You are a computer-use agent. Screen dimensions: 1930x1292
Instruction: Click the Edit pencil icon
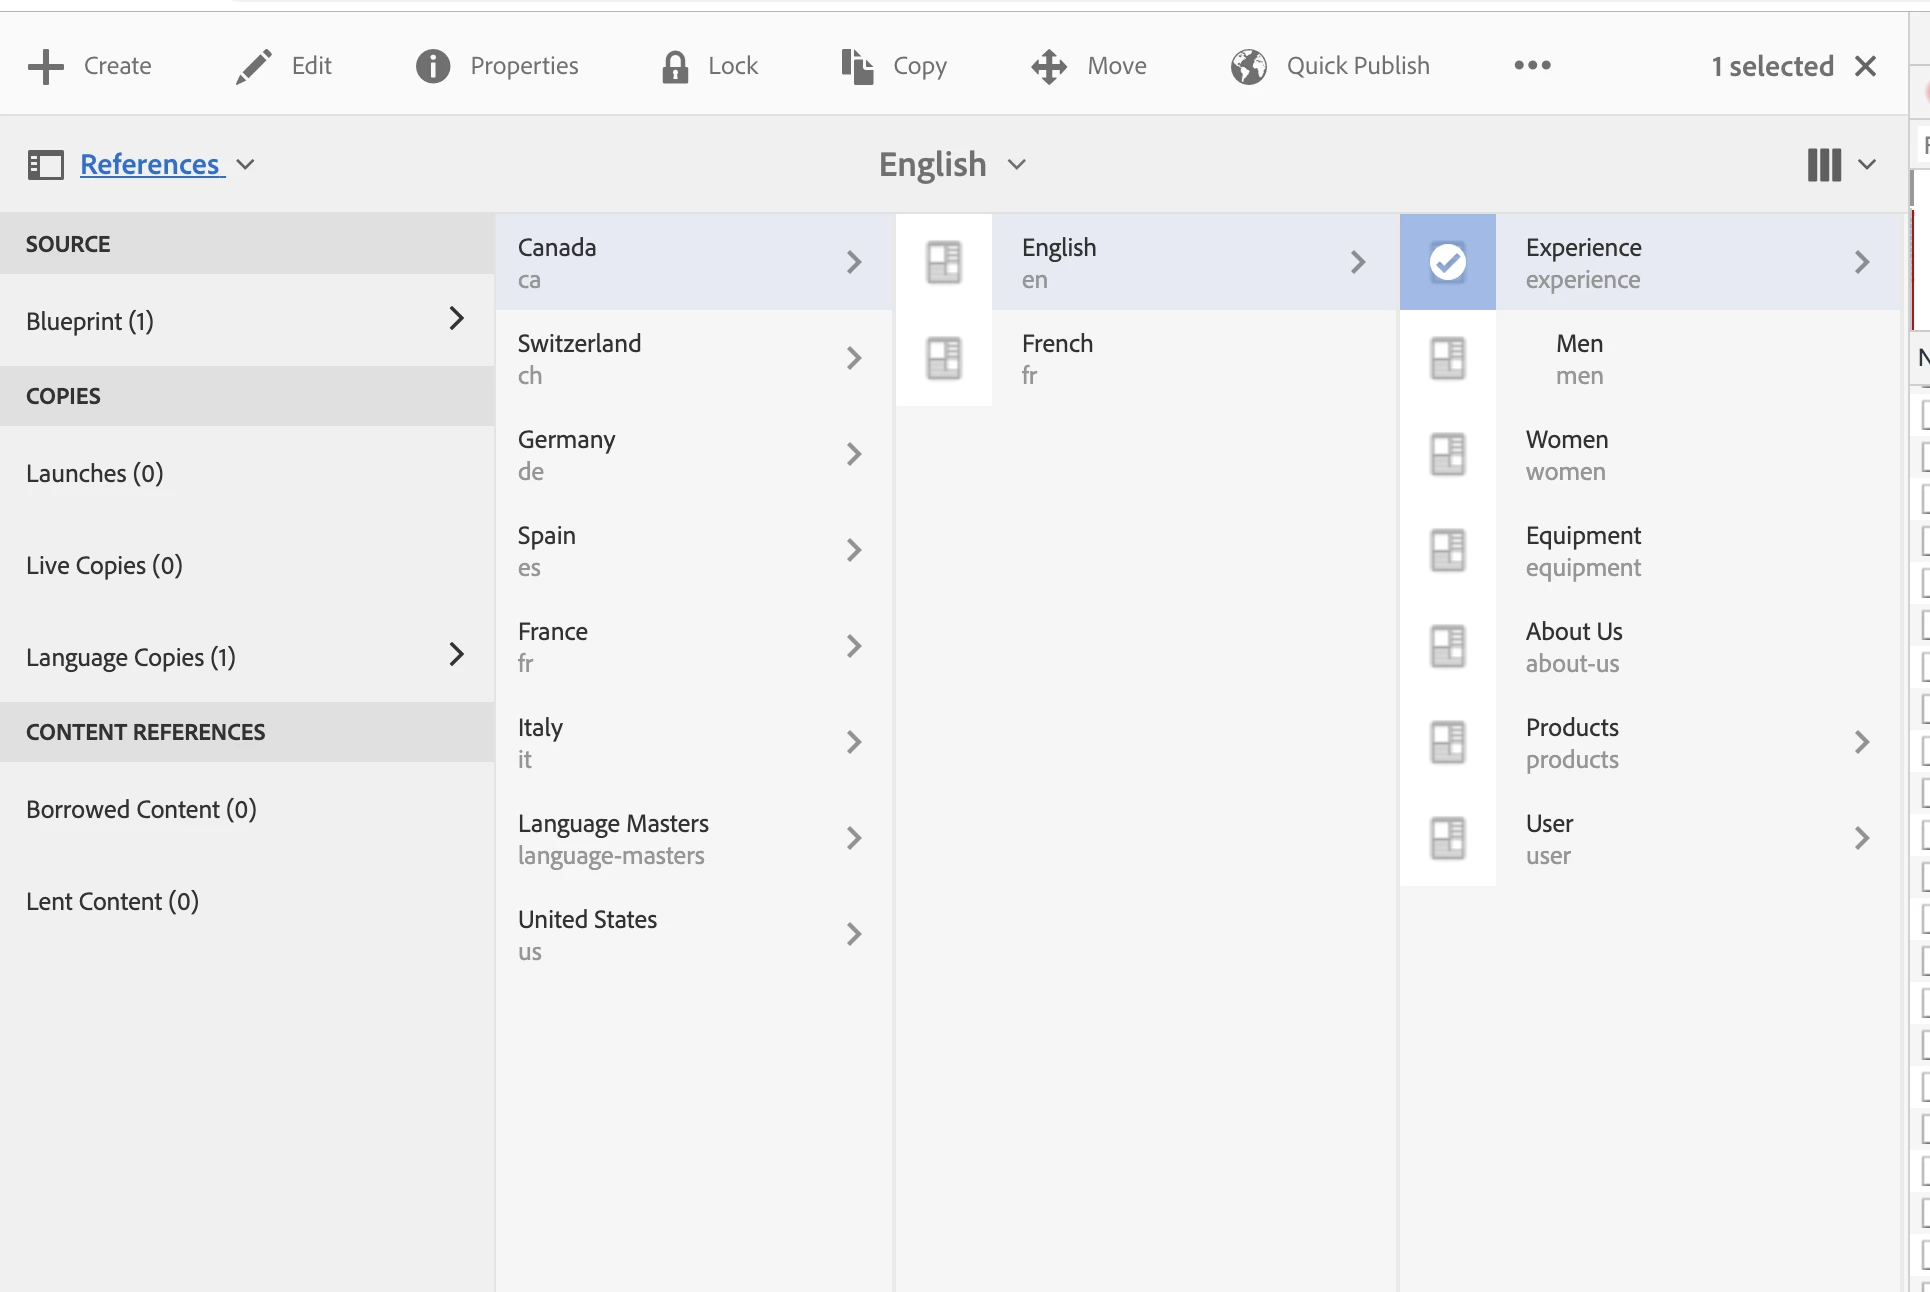(254, 66)
